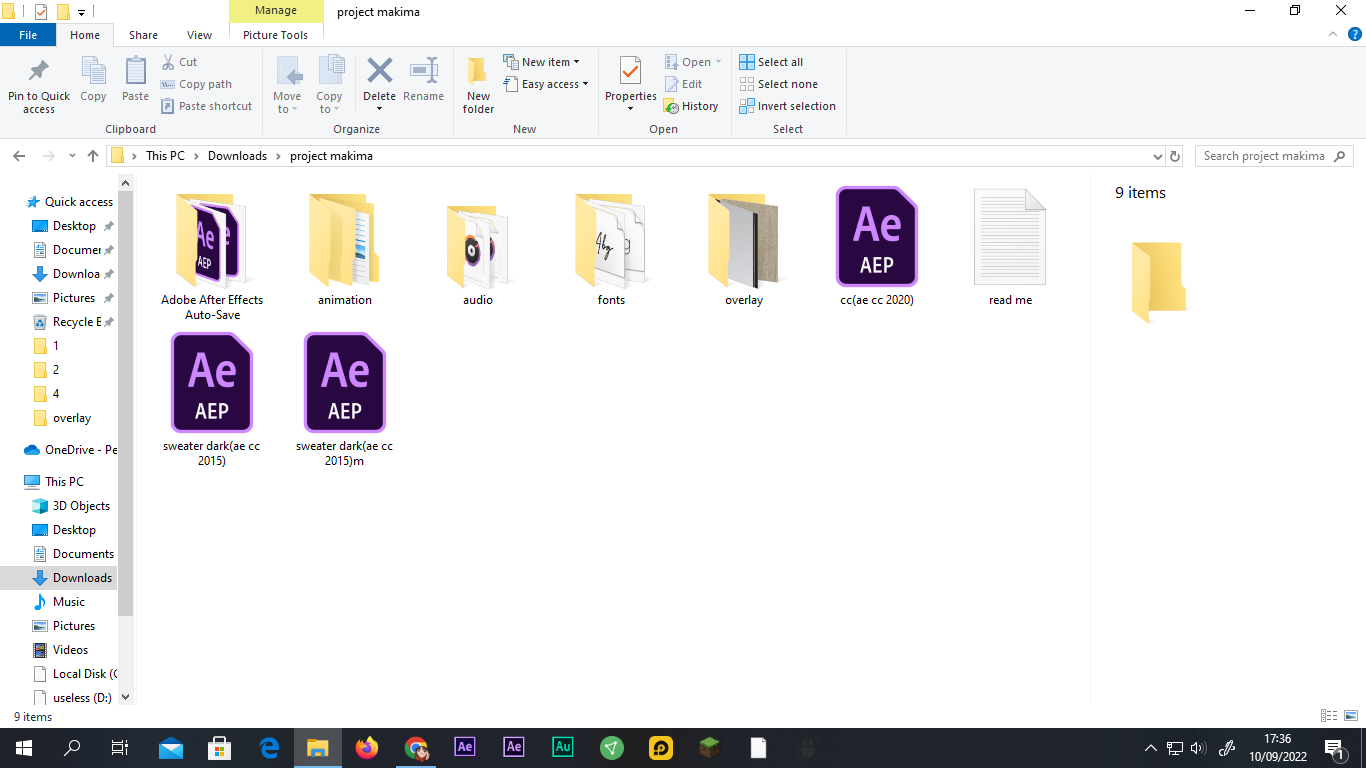
Task: Click the History ribbon command
Action: (x=691, y=106)
